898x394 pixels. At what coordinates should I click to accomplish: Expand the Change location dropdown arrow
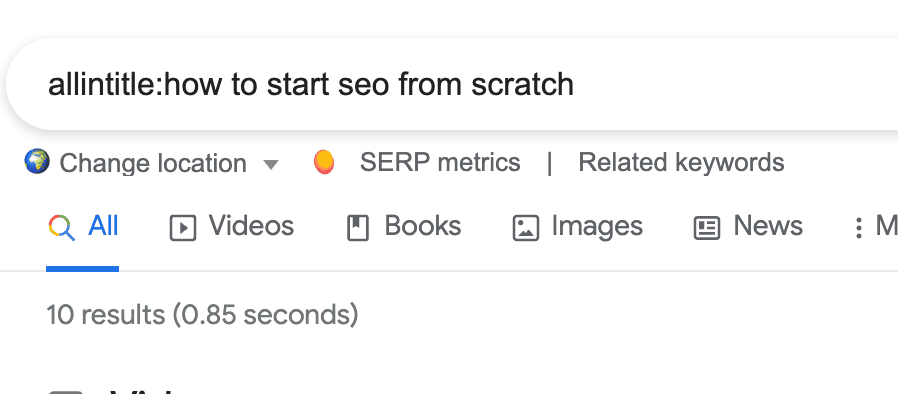270,165
